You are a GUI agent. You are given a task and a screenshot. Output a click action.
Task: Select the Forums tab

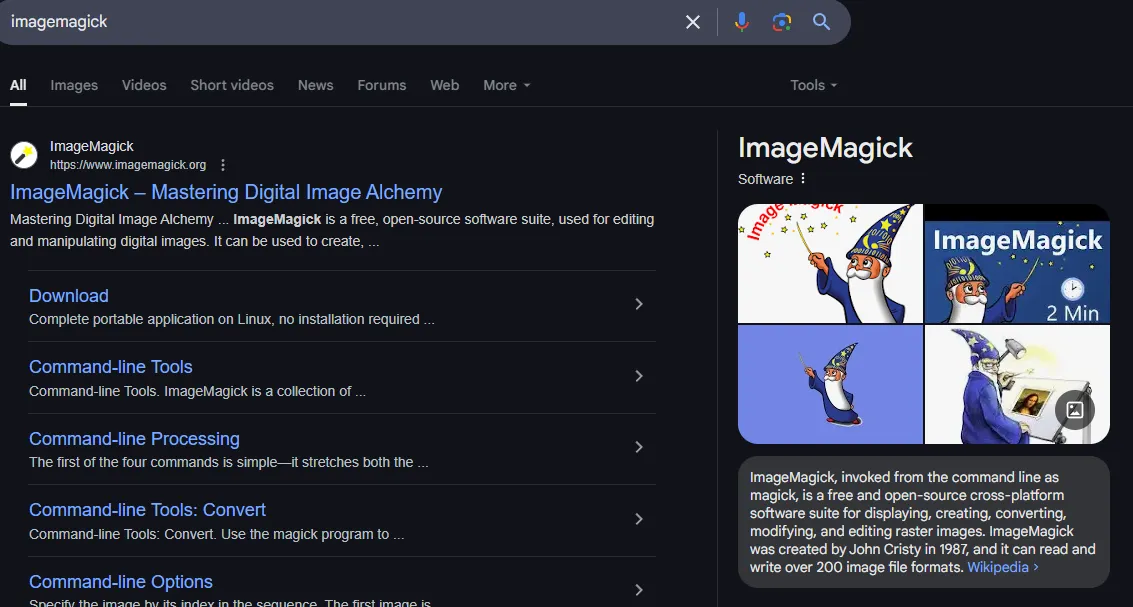click(382, 85)
